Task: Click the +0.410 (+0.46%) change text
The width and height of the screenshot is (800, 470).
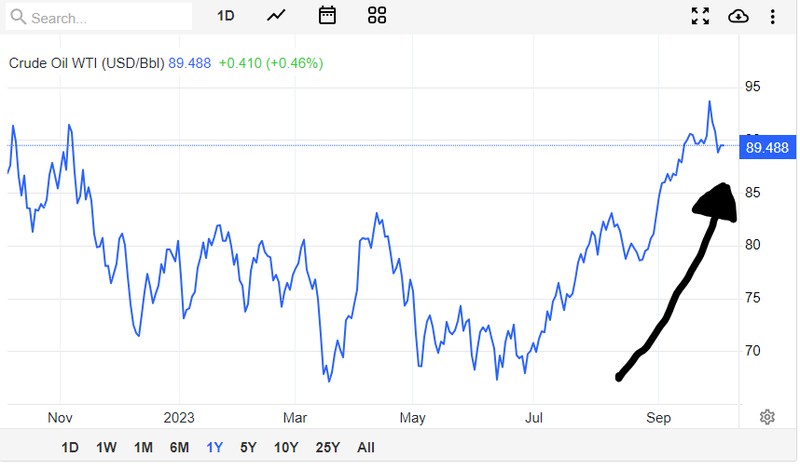Action: coord(271,64)
